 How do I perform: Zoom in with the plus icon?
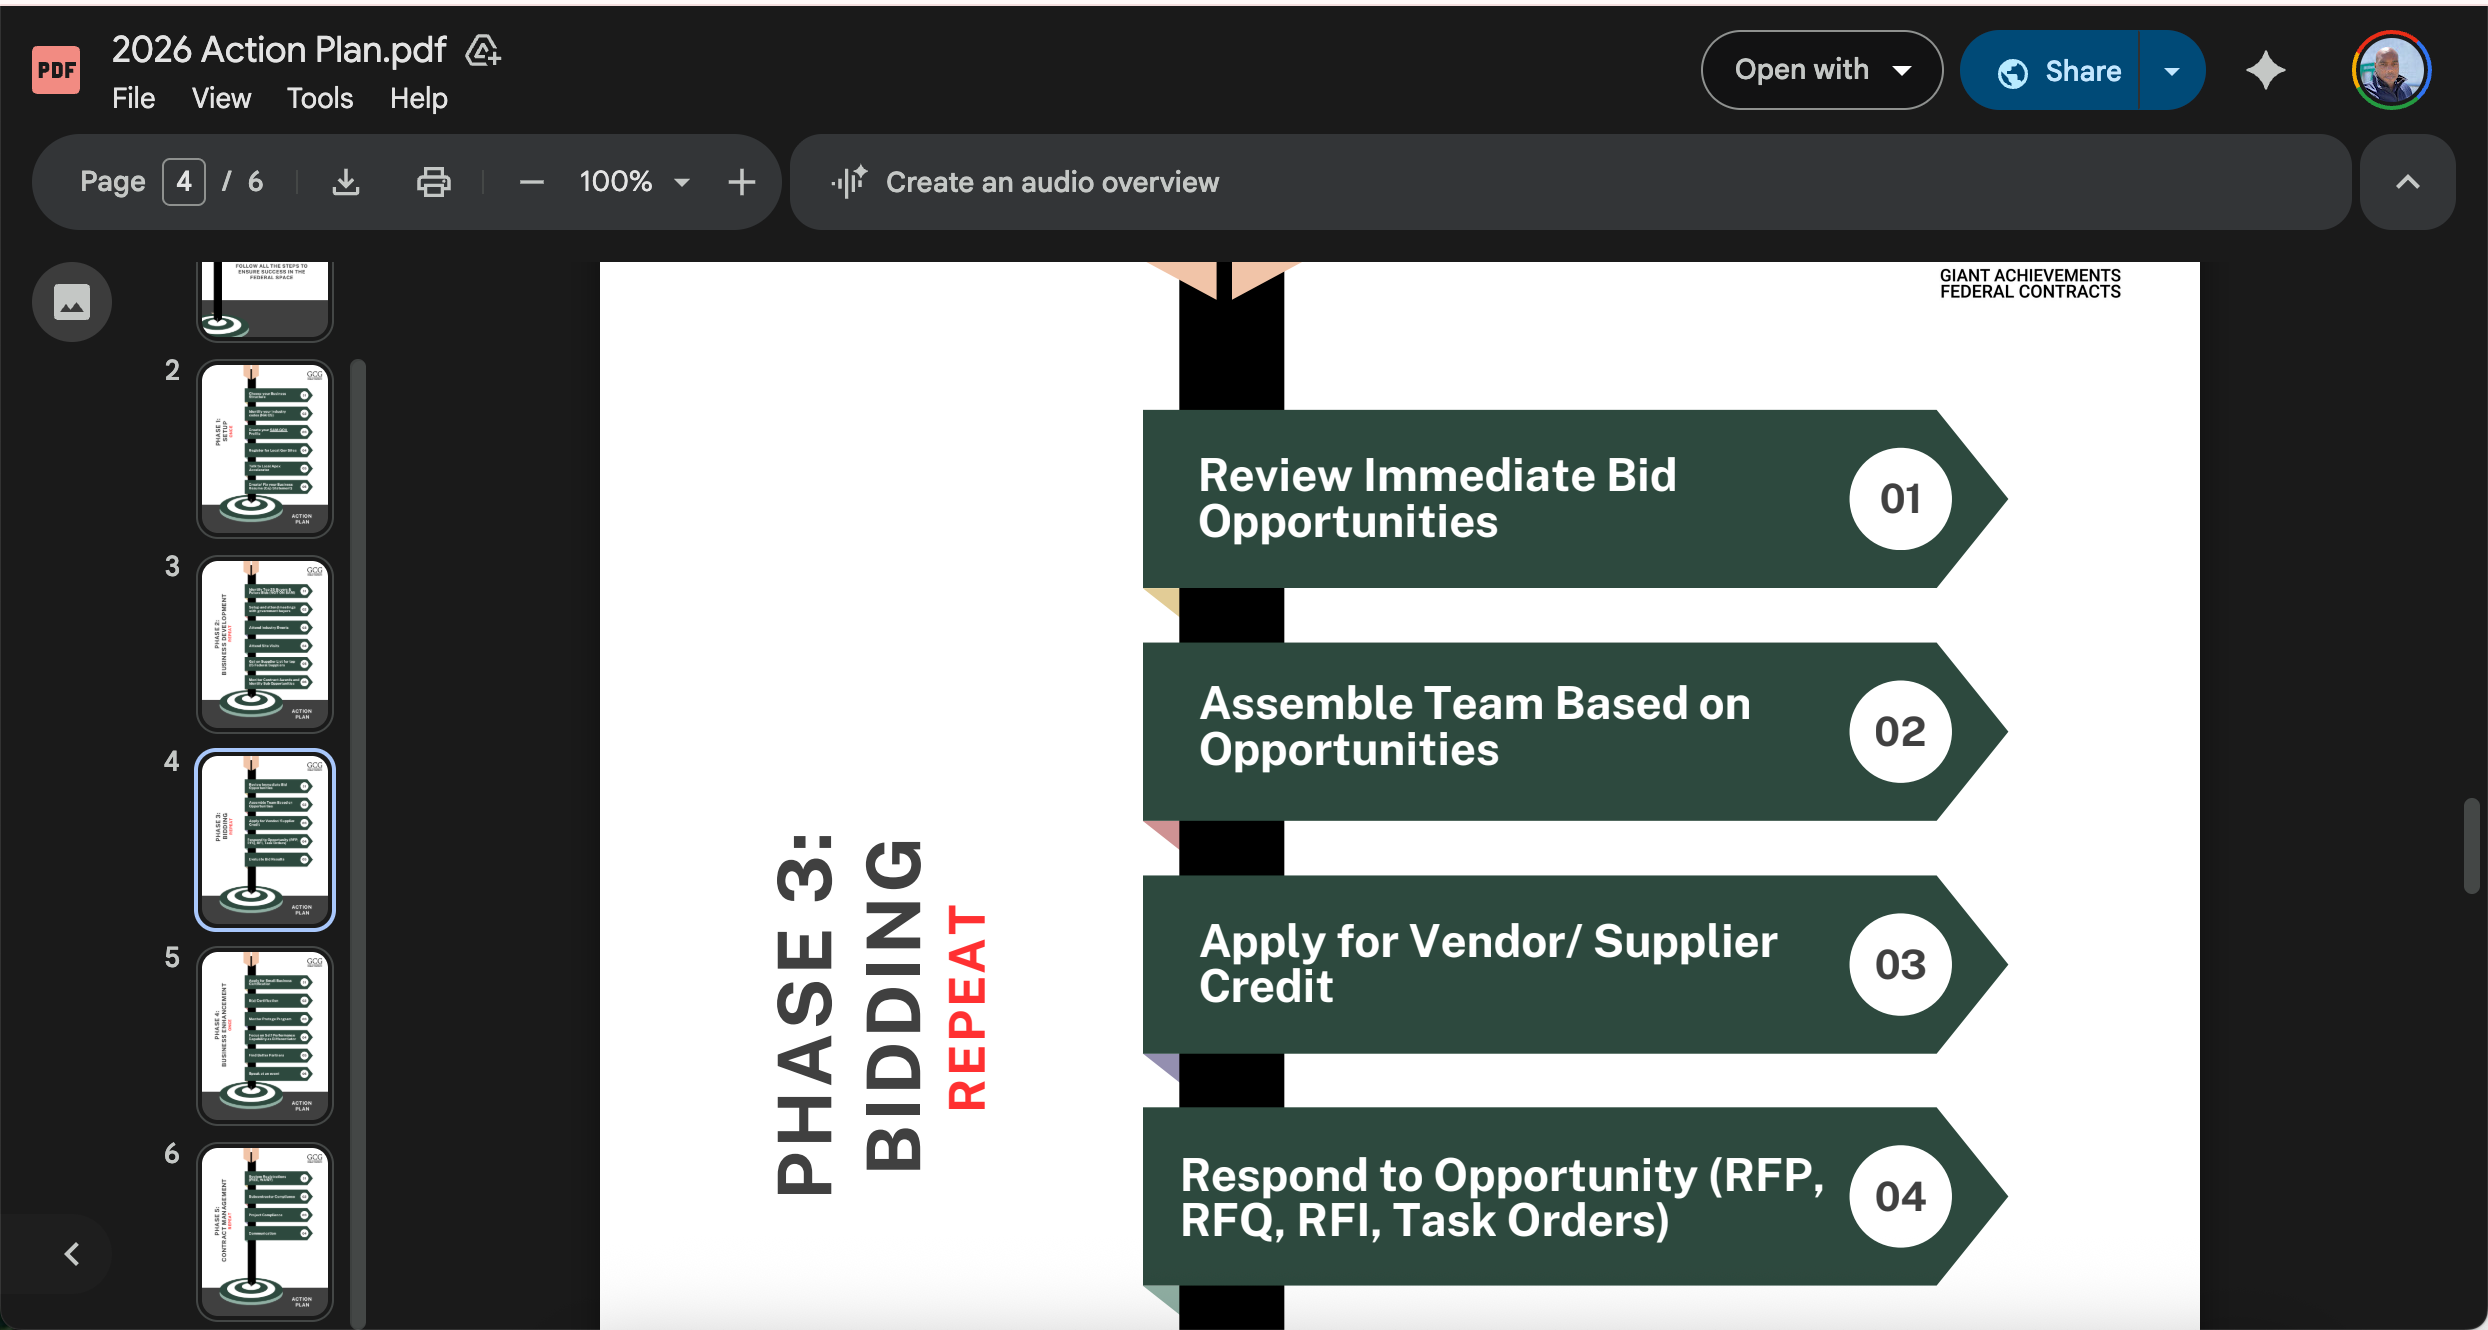point(741,182)
